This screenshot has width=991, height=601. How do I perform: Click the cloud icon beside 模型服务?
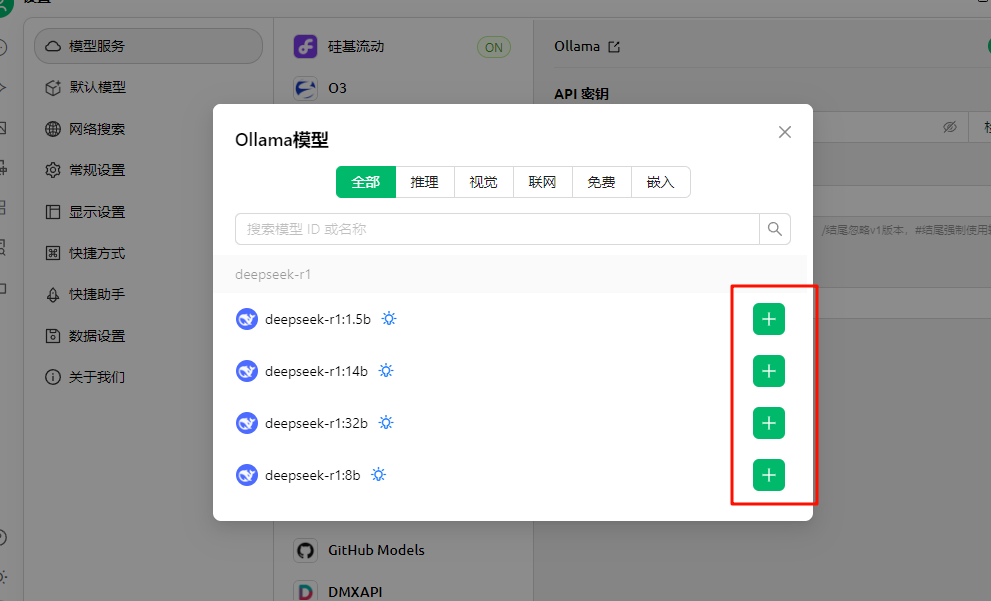(53, 46)
